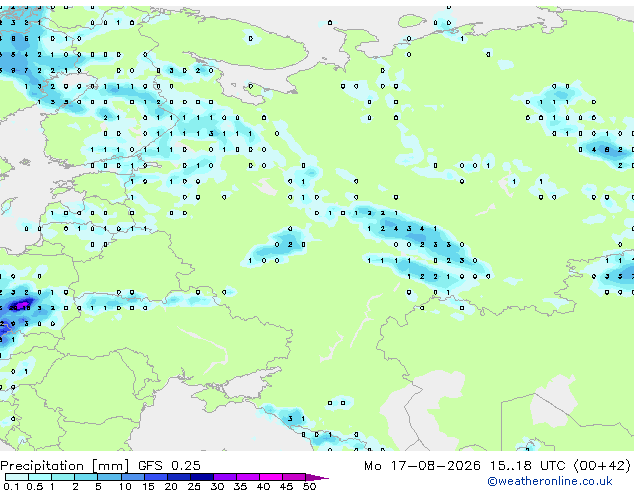
Task: Click the 45–50 mm legend color box
Action: 294,477
